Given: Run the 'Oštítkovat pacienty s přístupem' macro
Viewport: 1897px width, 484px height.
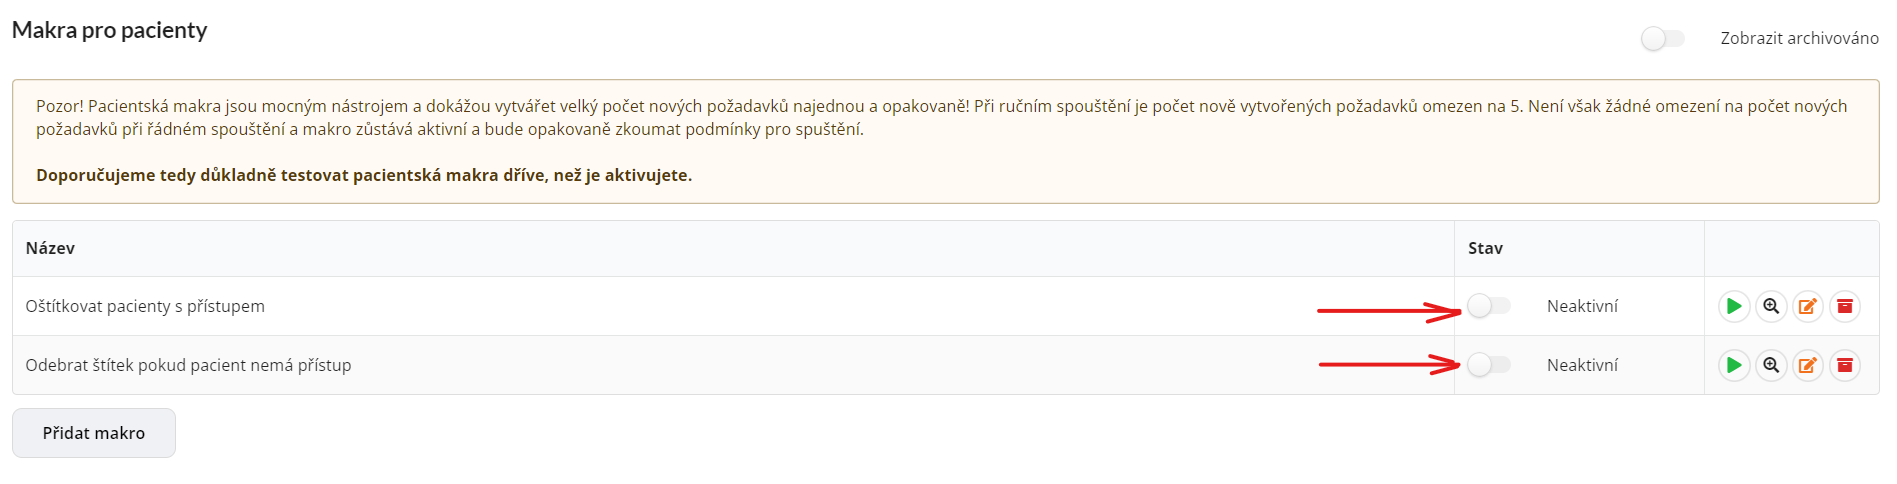Looking at the screenshot, I should [x=1734, y=306].
